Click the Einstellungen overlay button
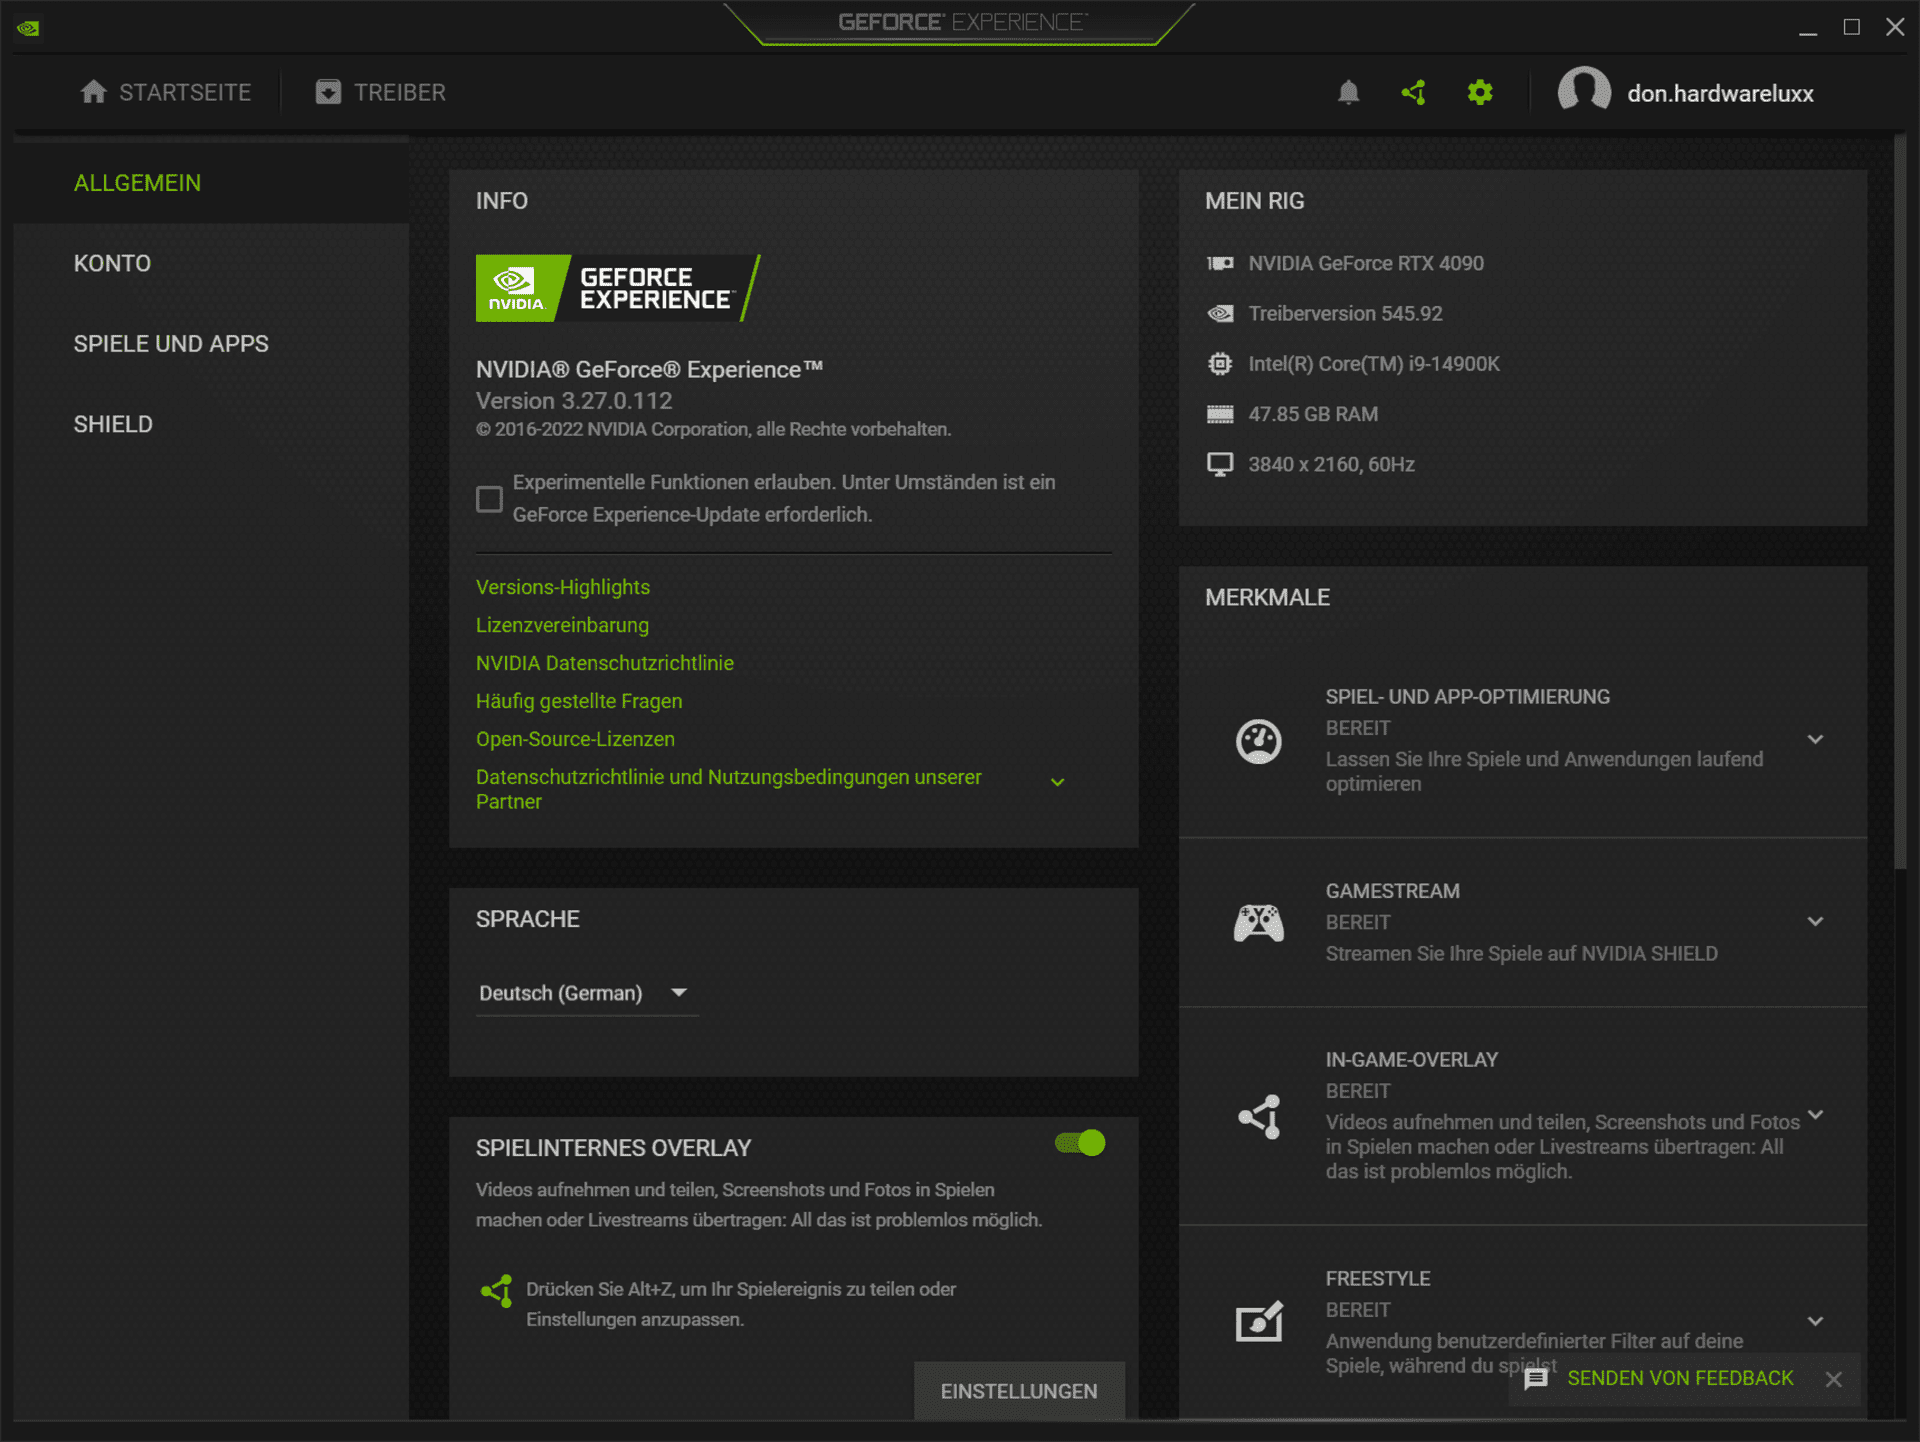This screenshot has width=1920, height=1442. [1019, 1391]
